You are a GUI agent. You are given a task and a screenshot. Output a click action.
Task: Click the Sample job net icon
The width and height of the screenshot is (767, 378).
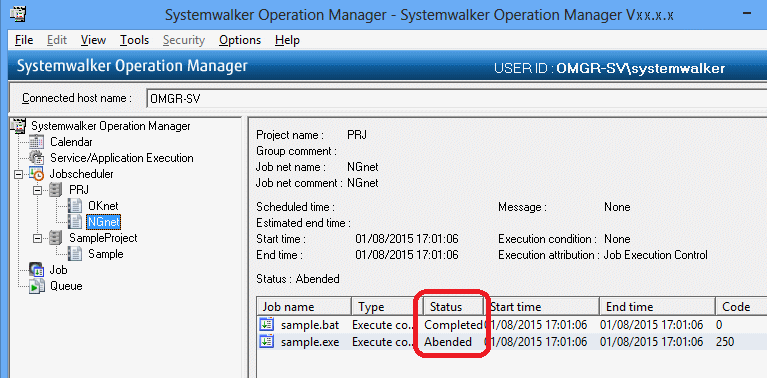75,254
